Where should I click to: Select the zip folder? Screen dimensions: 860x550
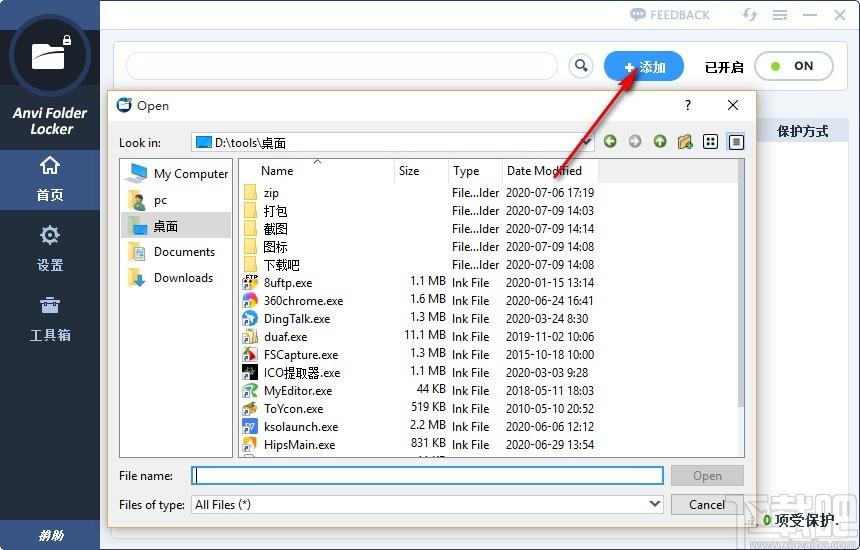point(271,192)
